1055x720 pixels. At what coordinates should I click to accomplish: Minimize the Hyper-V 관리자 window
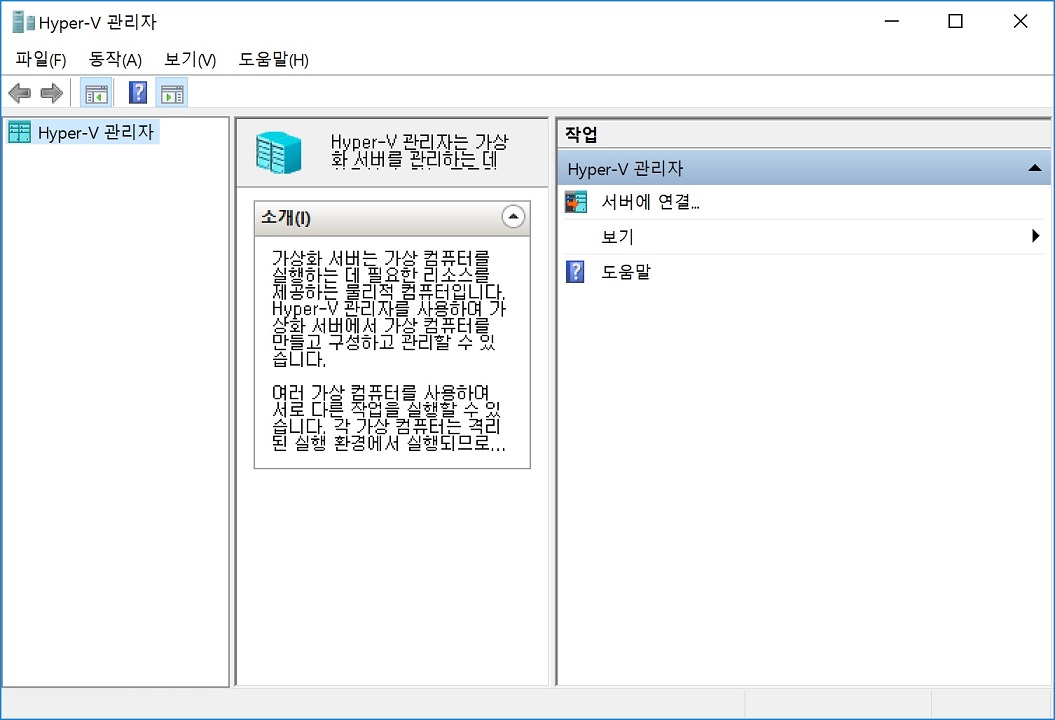[x=892, y=22]
